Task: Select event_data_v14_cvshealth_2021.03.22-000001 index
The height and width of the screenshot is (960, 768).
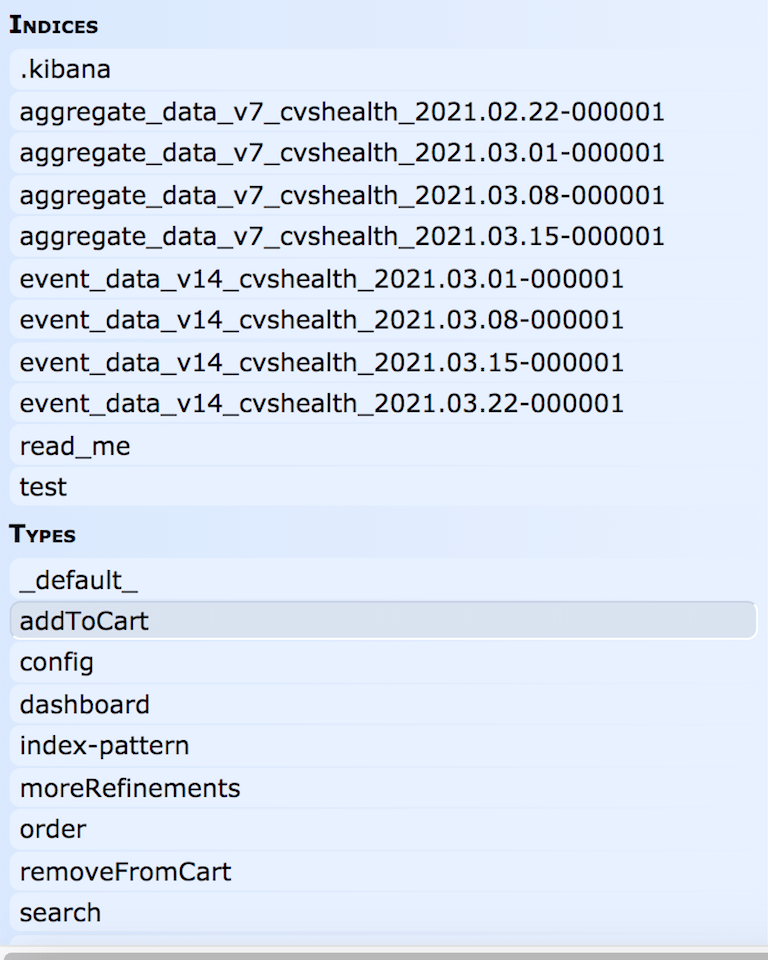Action: [x=383, y=403]
